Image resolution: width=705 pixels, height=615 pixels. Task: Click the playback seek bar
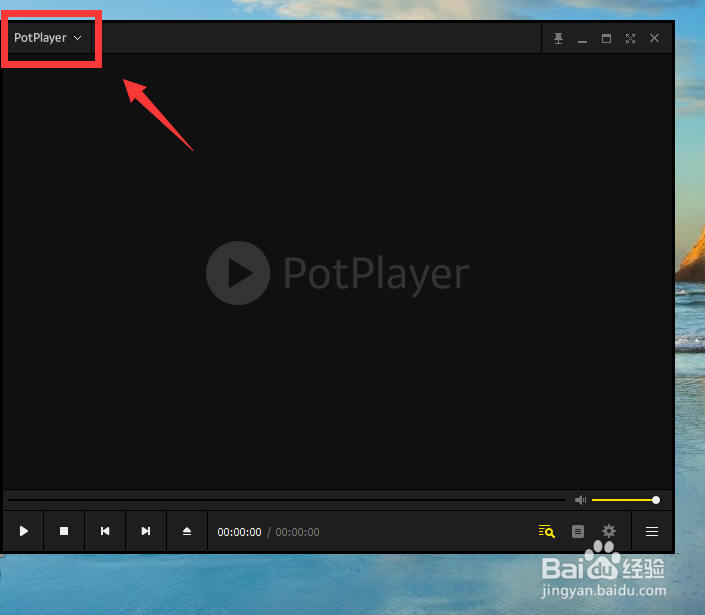coord(286,499)
